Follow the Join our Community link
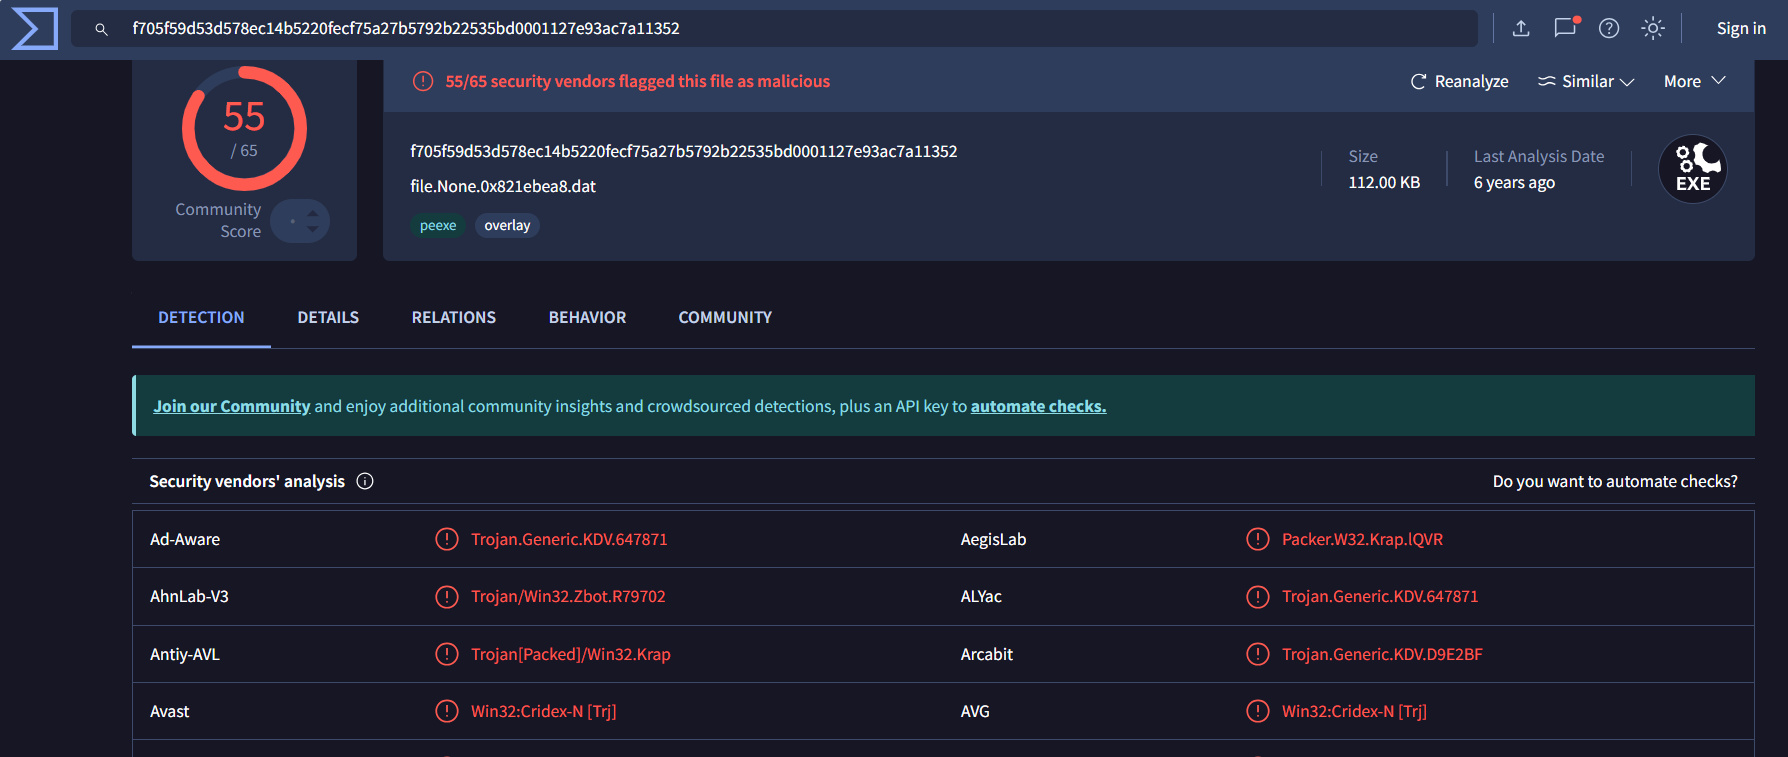 pos(232,406)
